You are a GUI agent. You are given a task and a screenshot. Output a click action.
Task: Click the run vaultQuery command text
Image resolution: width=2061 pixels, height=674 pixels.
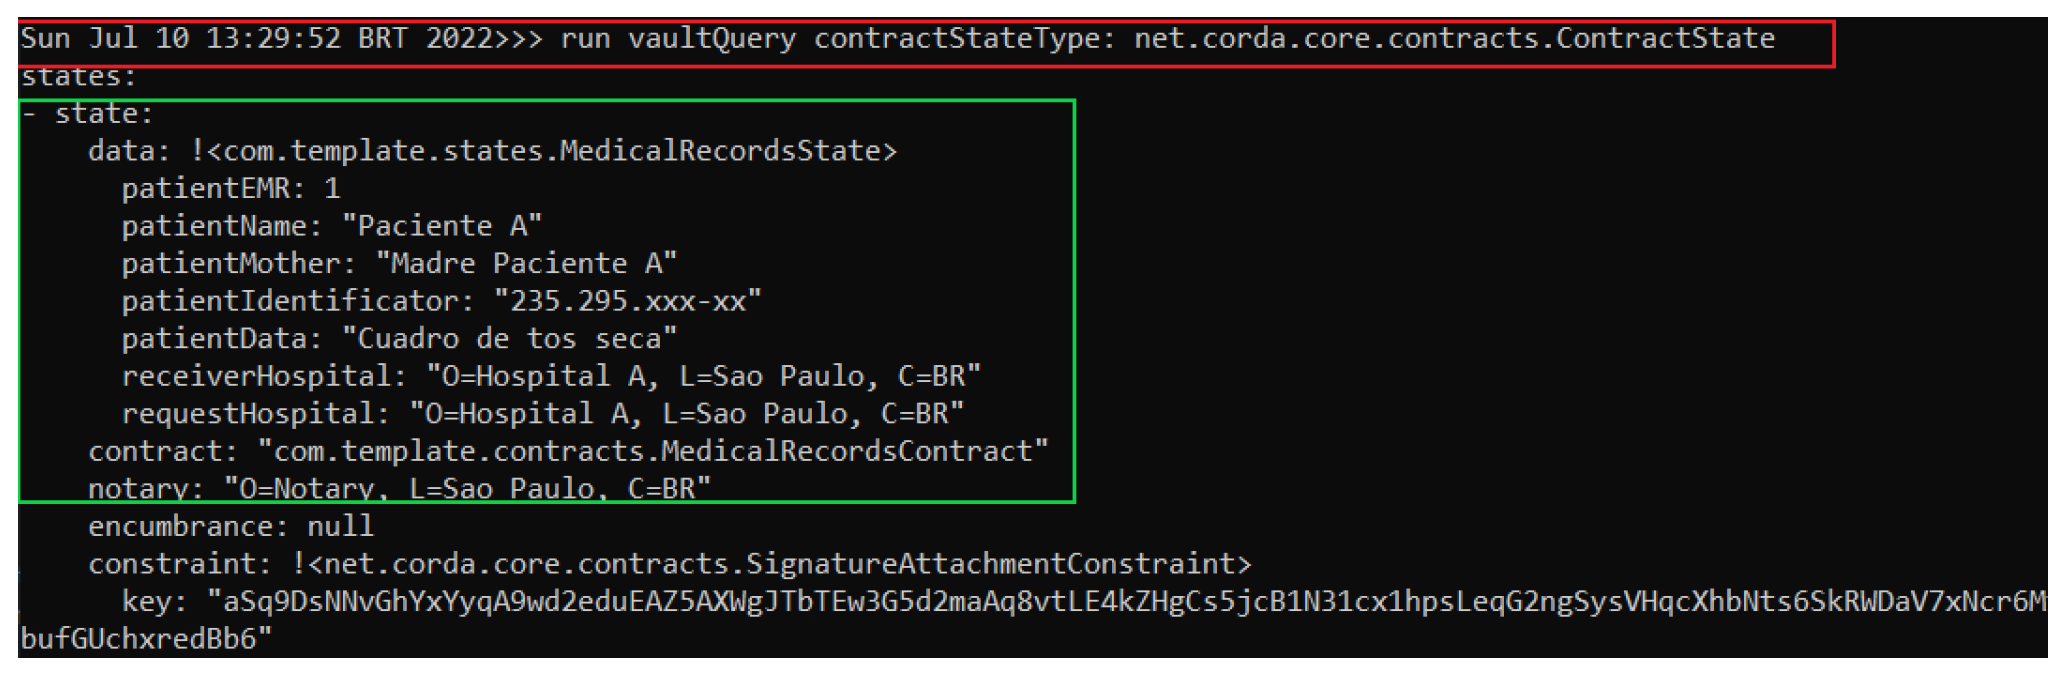tap(678, 39)
